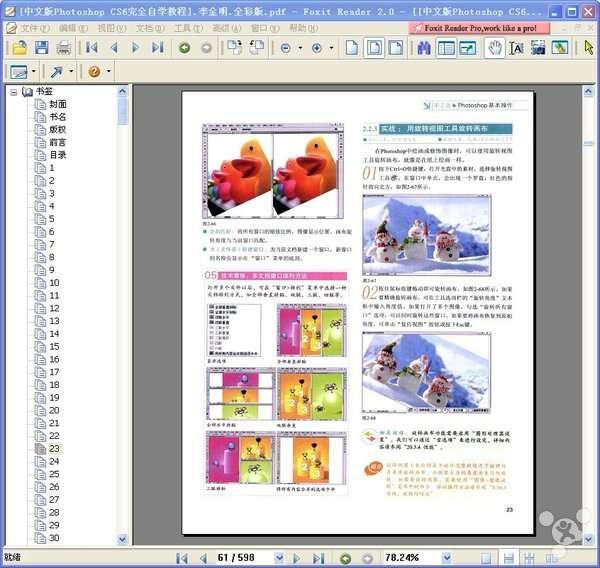Select the snapshot camera tool
Image resolution: width=600 pixels, height=568 pixels.
538,47
